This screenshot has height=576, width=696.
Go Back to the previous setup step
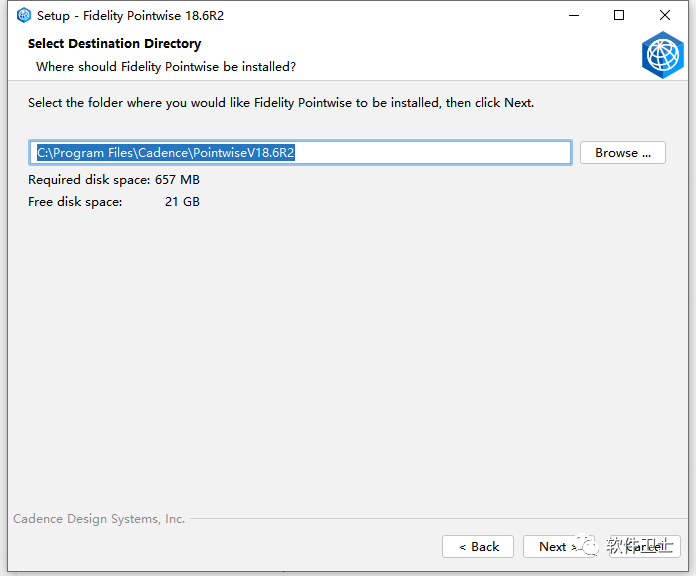pyautogui.click(x=478, y=546)
